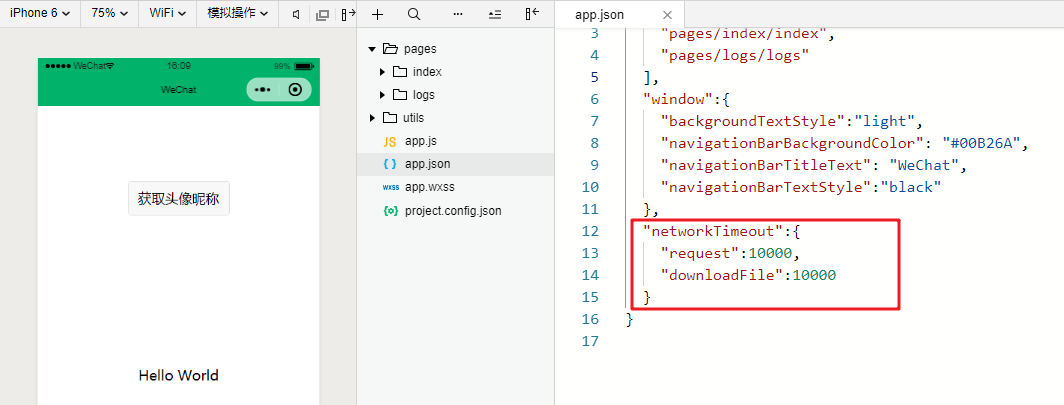Select the pages folder in tree
1064x405 pixels.
(x=455, y=49)
